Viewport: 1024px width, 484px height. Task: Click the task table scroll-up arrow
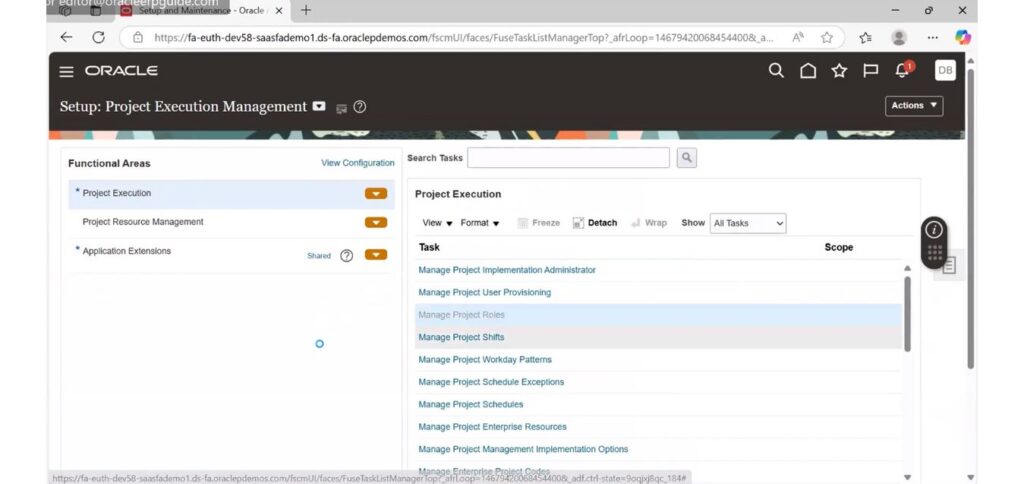point(907,268)
